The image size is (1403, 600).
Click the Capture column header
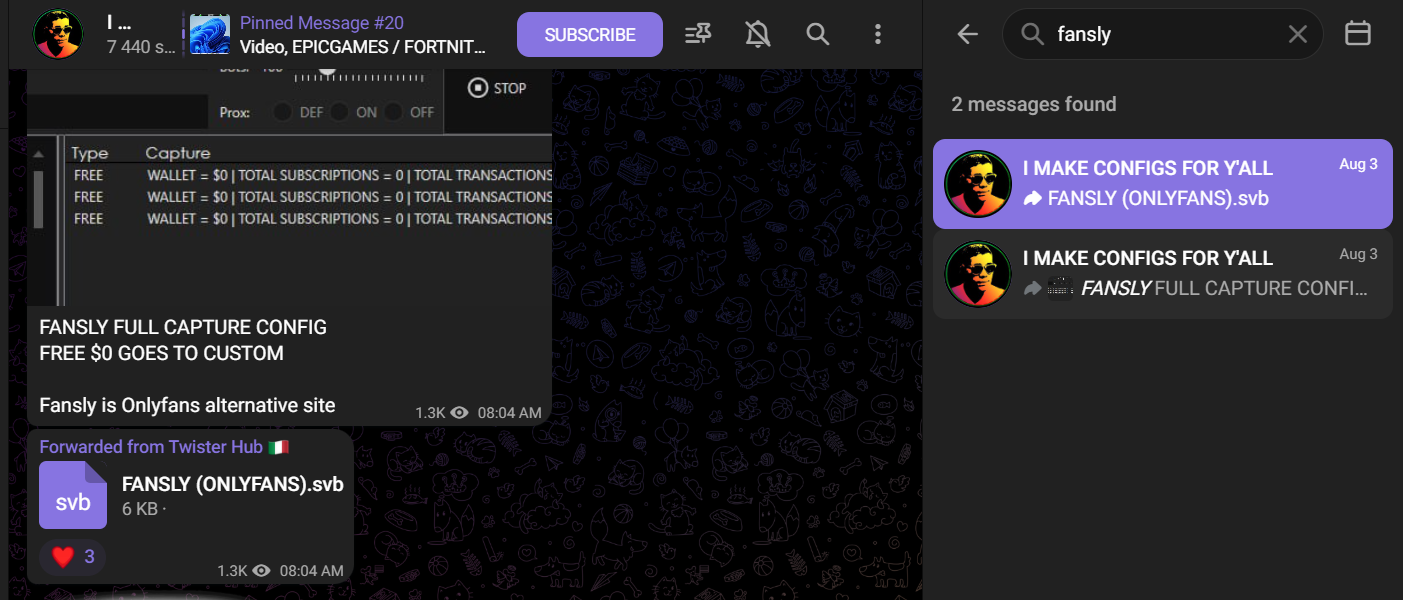[x=178, y=153]
